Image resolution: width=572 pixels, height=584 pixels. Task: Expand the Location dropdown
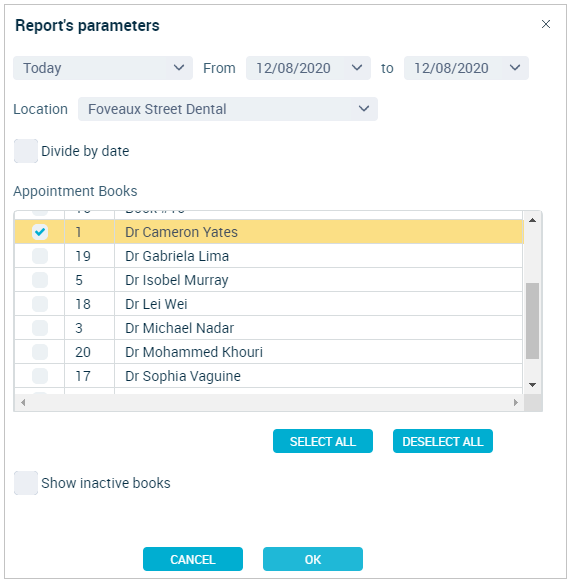[x=228, y=109]
